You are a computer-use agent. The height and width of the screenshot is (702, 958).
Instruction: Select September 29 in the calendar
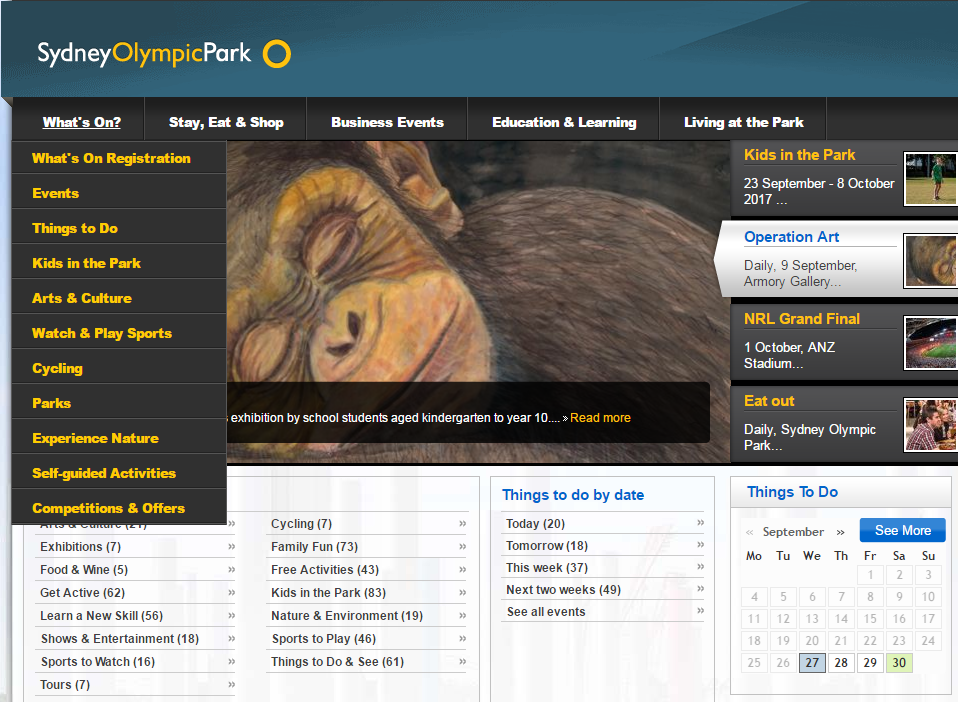[x=870, y=663]
